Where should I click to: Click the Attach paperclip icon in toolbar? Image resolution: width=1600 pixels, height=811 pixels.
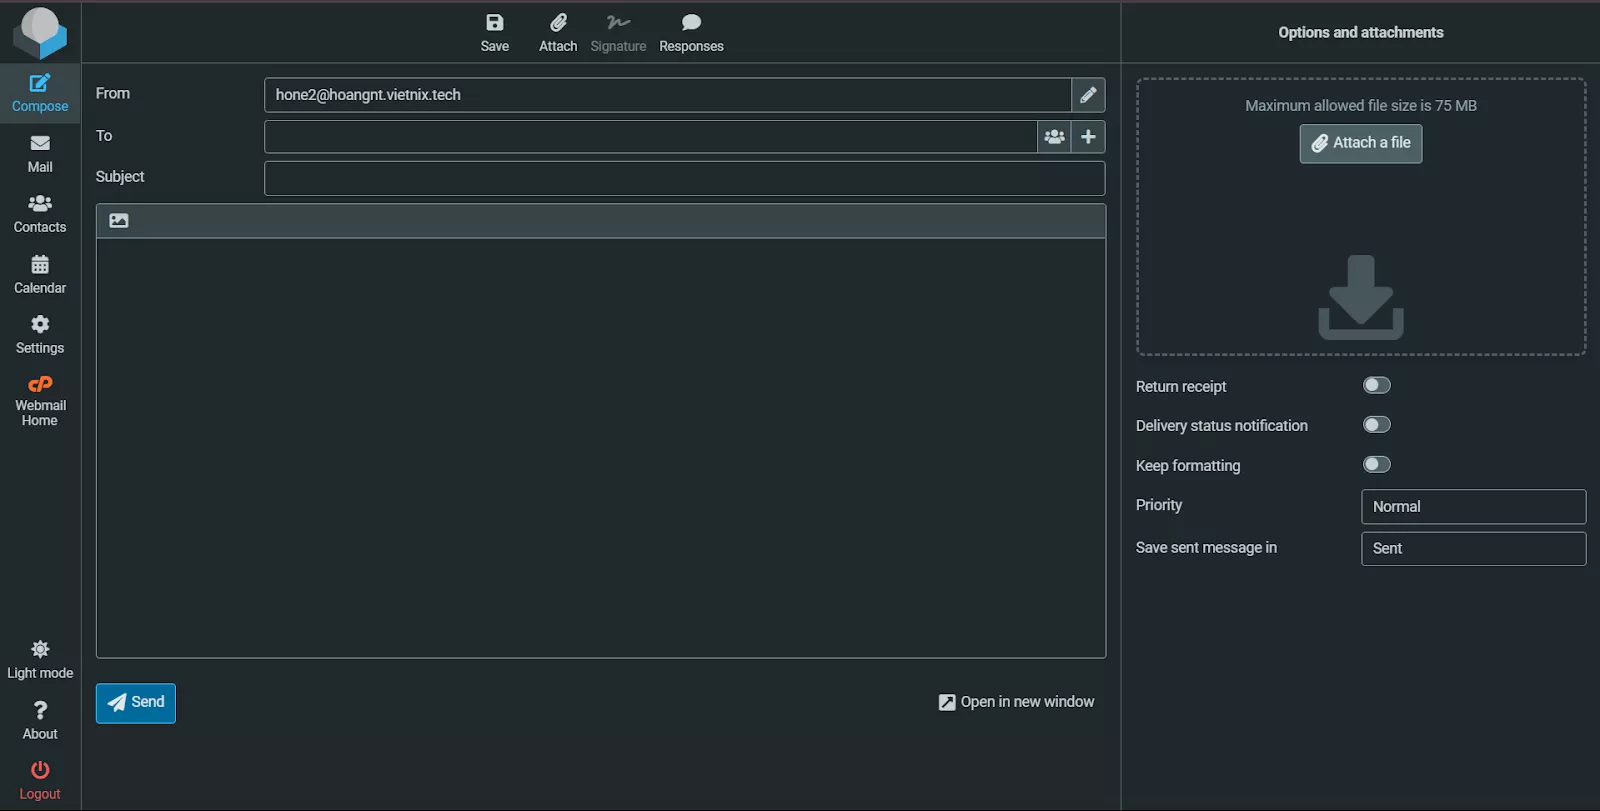pos(558,24)
